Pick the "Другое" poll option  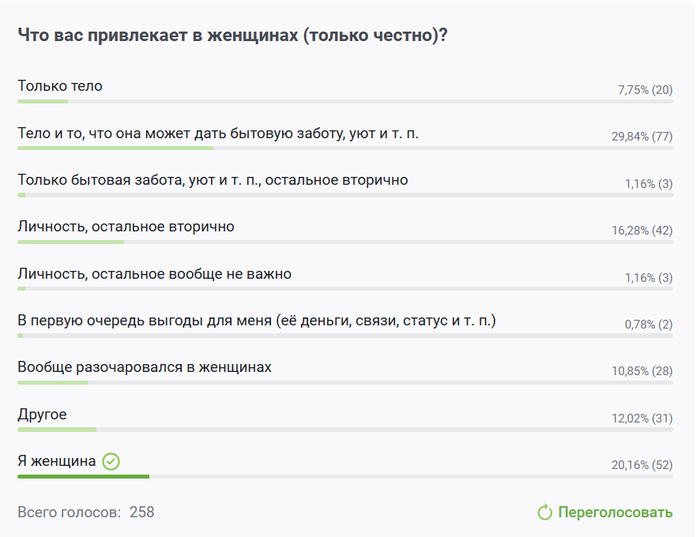pos(42,414)
